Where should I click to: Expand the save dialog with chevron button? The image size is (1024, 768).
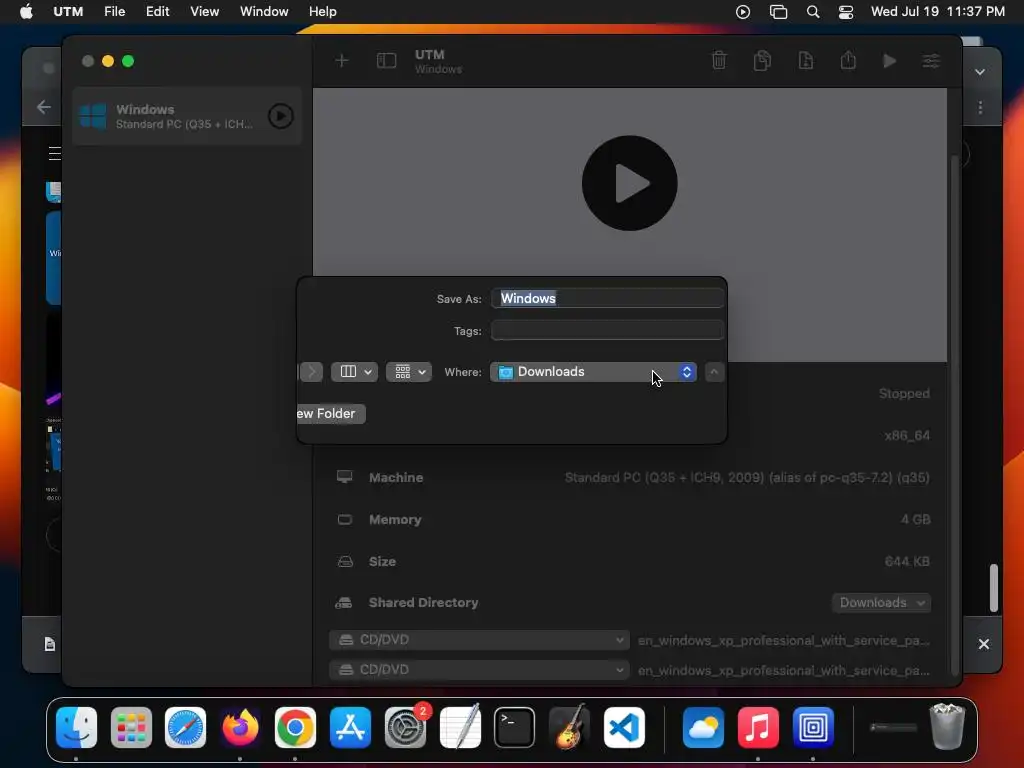714,372
